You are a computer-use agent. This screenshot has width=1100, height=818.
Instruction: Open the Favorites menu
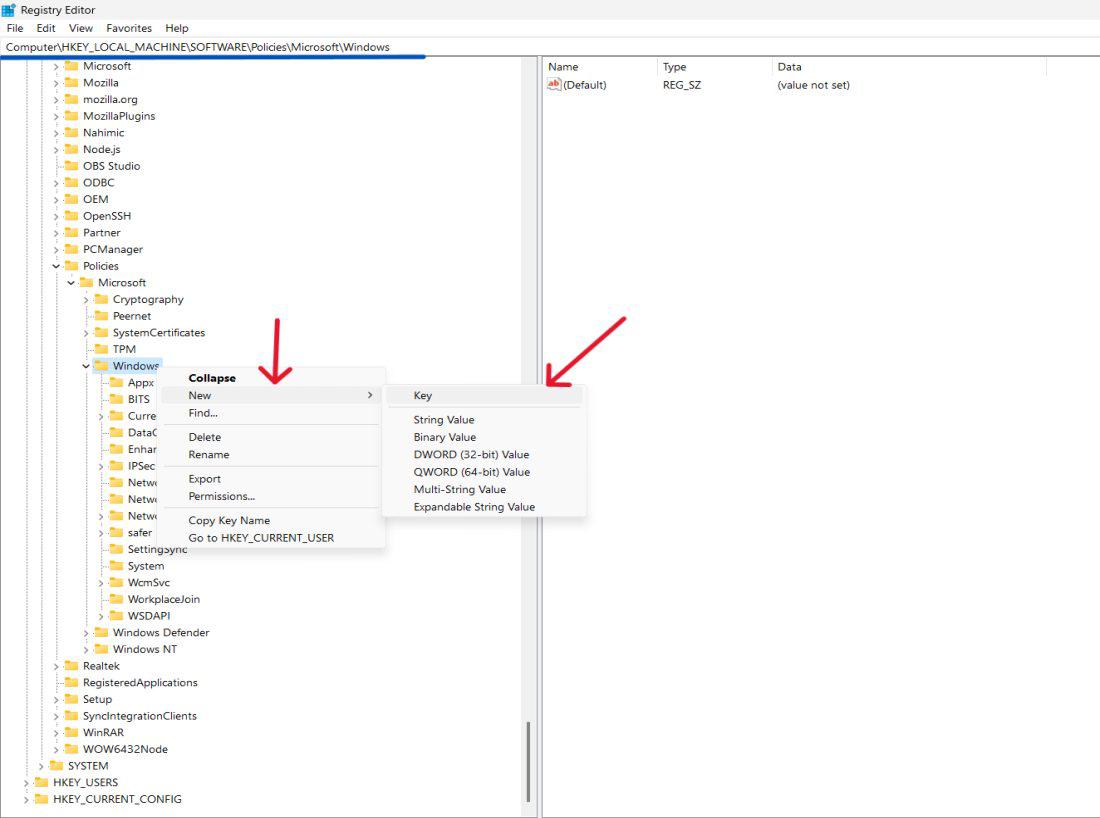tap(129, 28)
